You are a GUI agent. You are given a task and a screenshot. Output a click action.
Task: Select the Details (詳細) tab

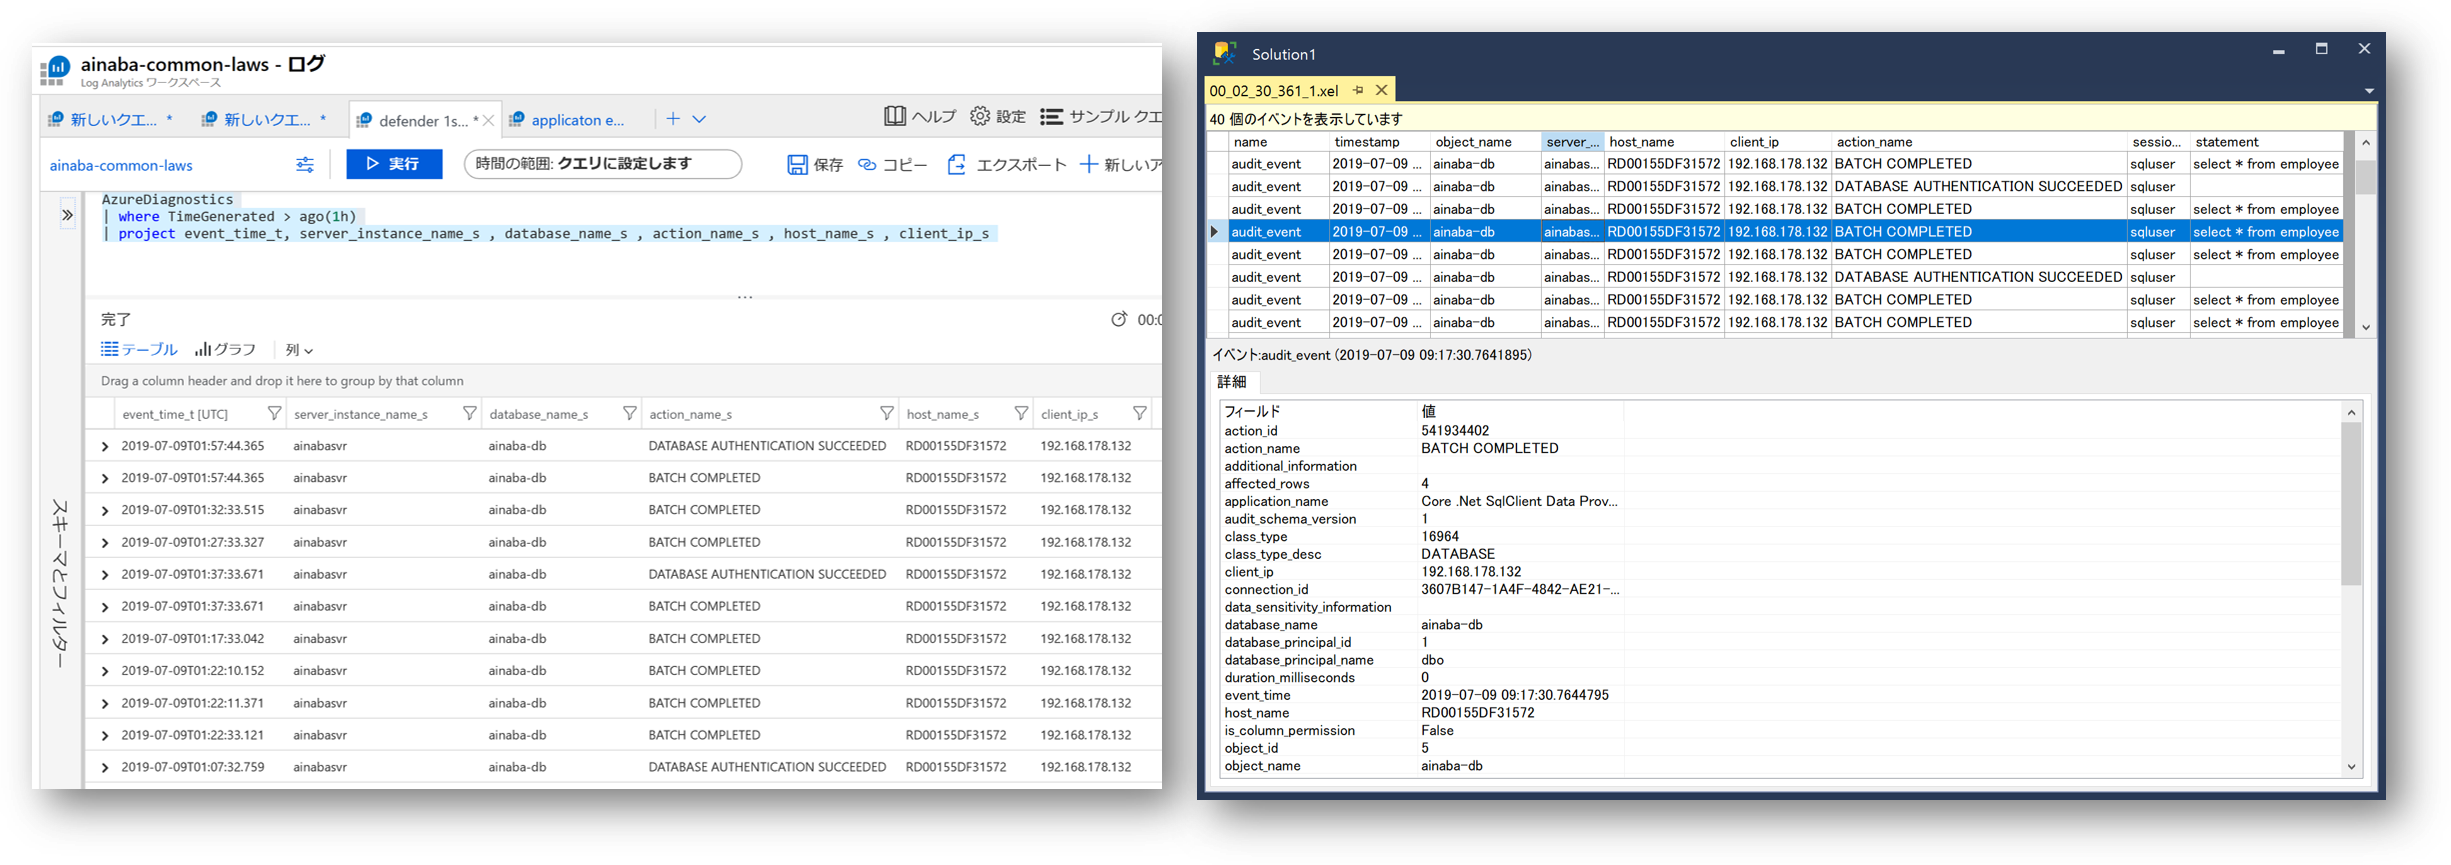pyautogui.click(x=1232, y=382)
